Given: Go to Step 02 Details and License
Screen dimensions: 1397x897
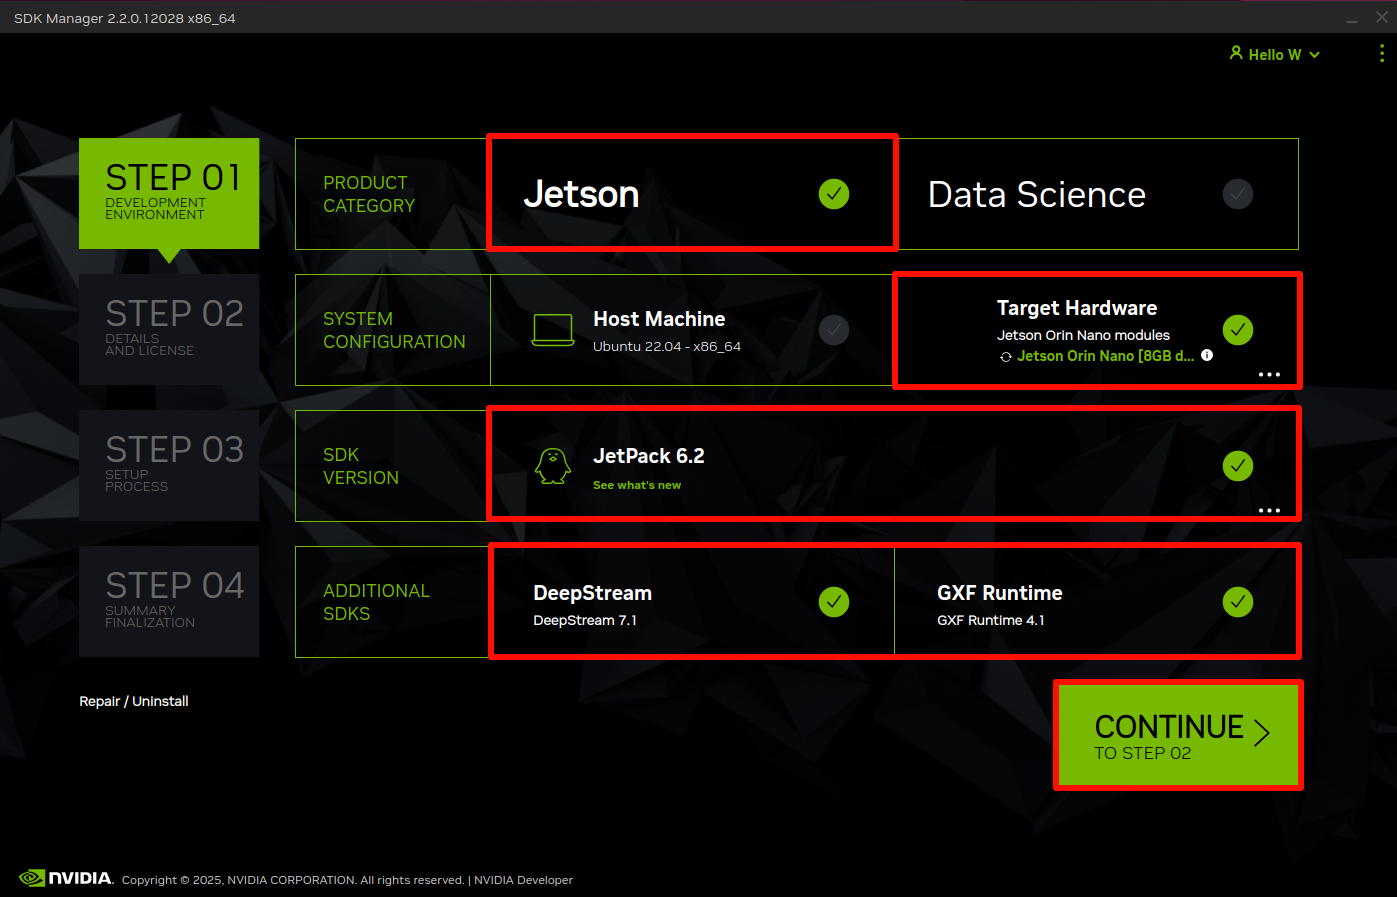Looking at the screenshot, I should [169, 329].
